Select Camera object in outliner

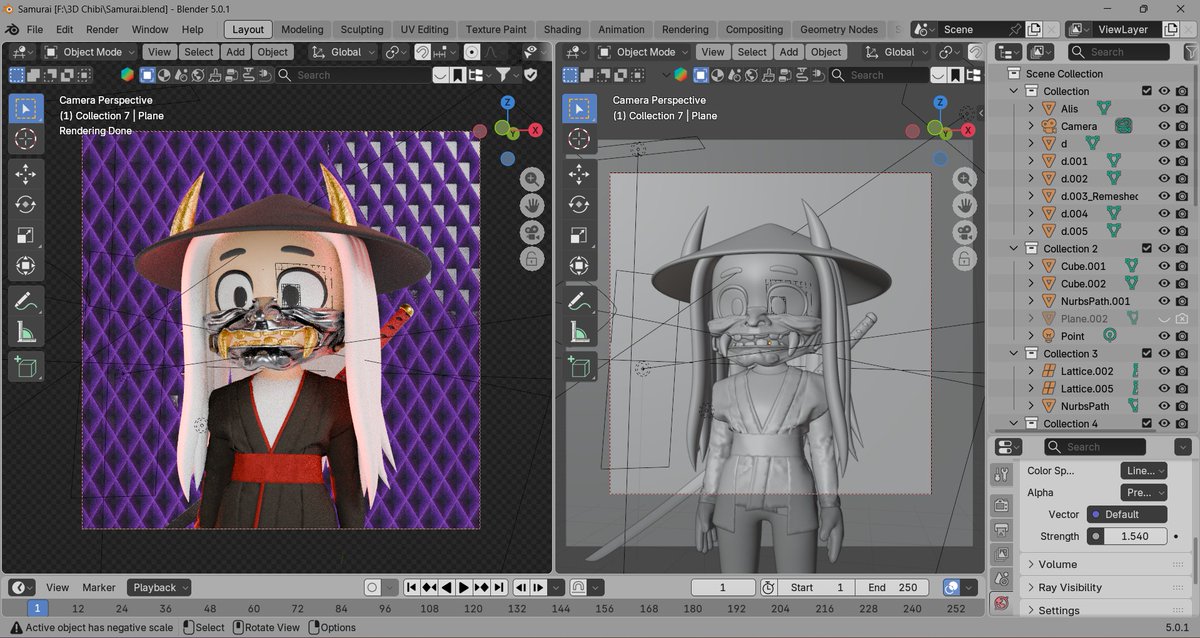pyautogui.click(x=1079, y=126)
